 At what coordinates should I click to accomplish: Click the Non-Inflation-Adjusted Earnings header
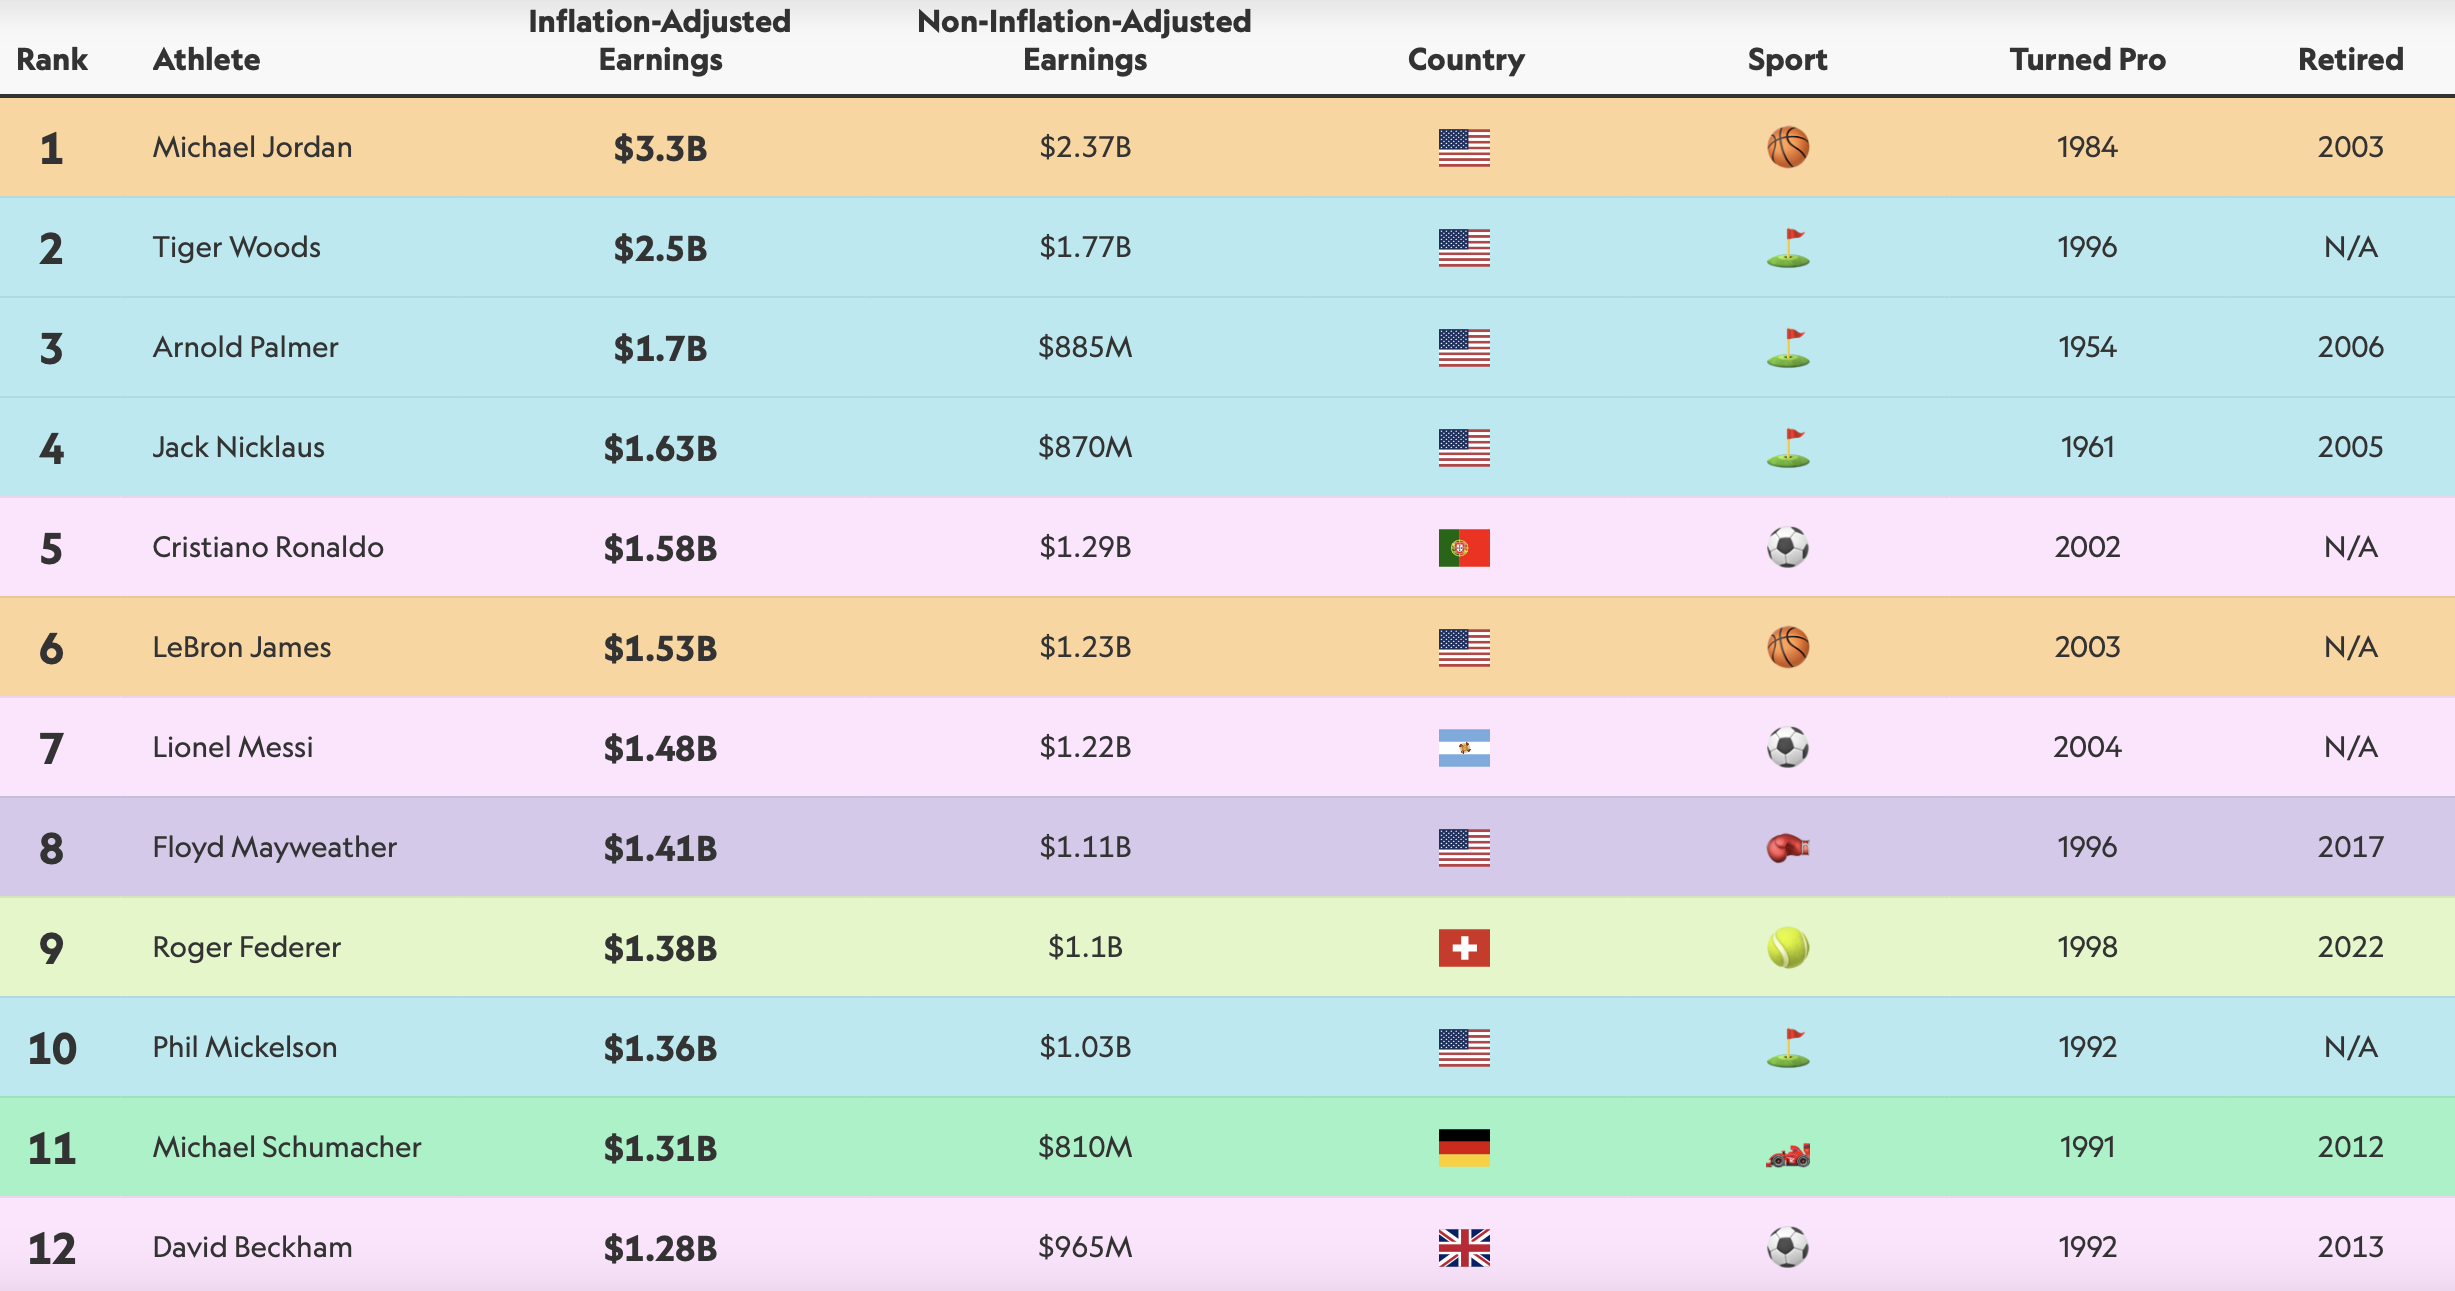pyautogui.click(x=1084, y=40)
